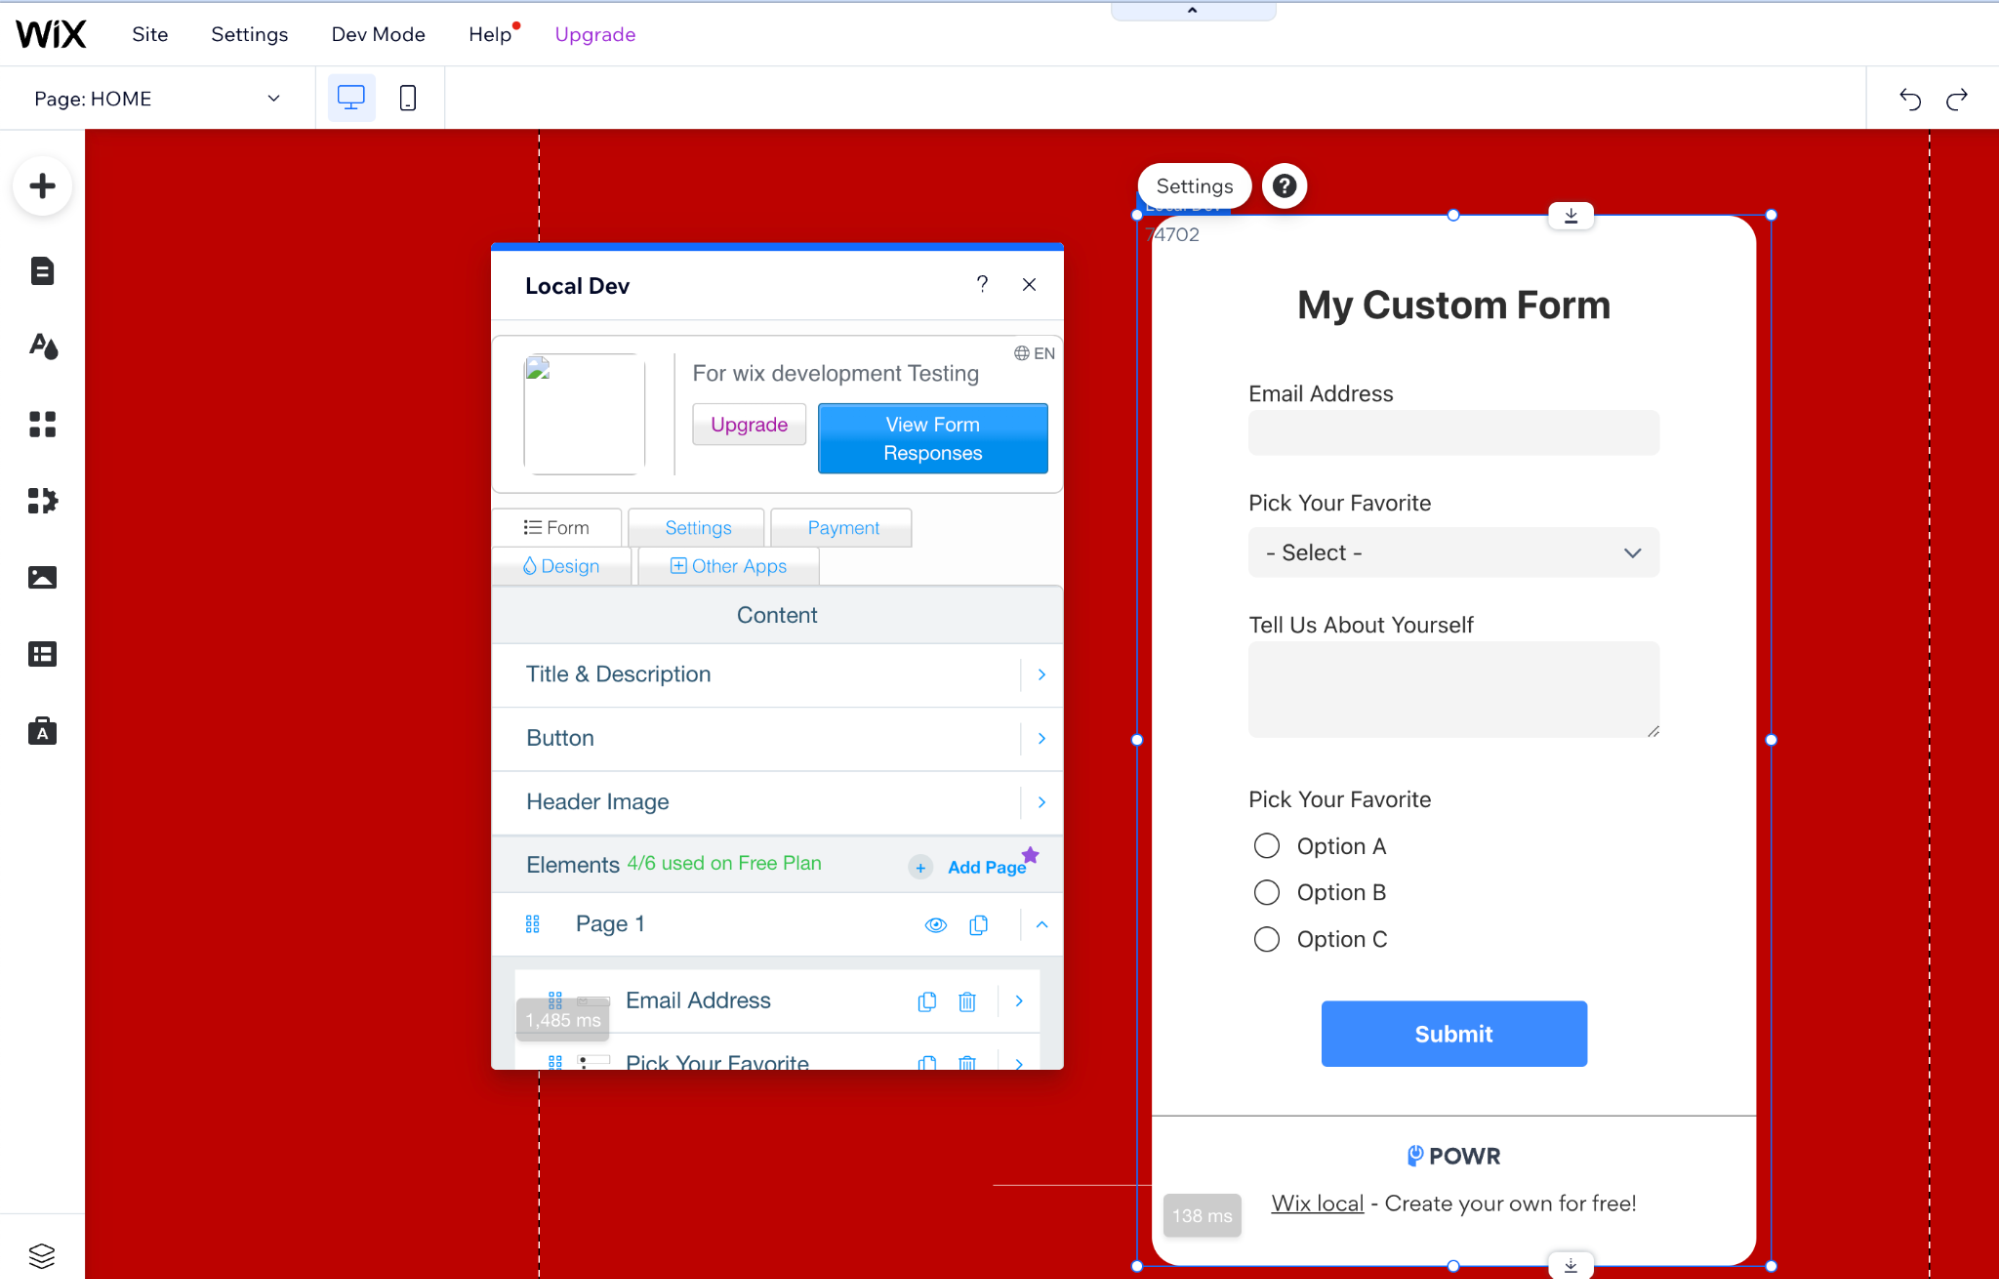The height and width of the screenshot is (1279, 1999).
Task: Toggle Page 1 visibility eye icon
Action: (935, 925)
